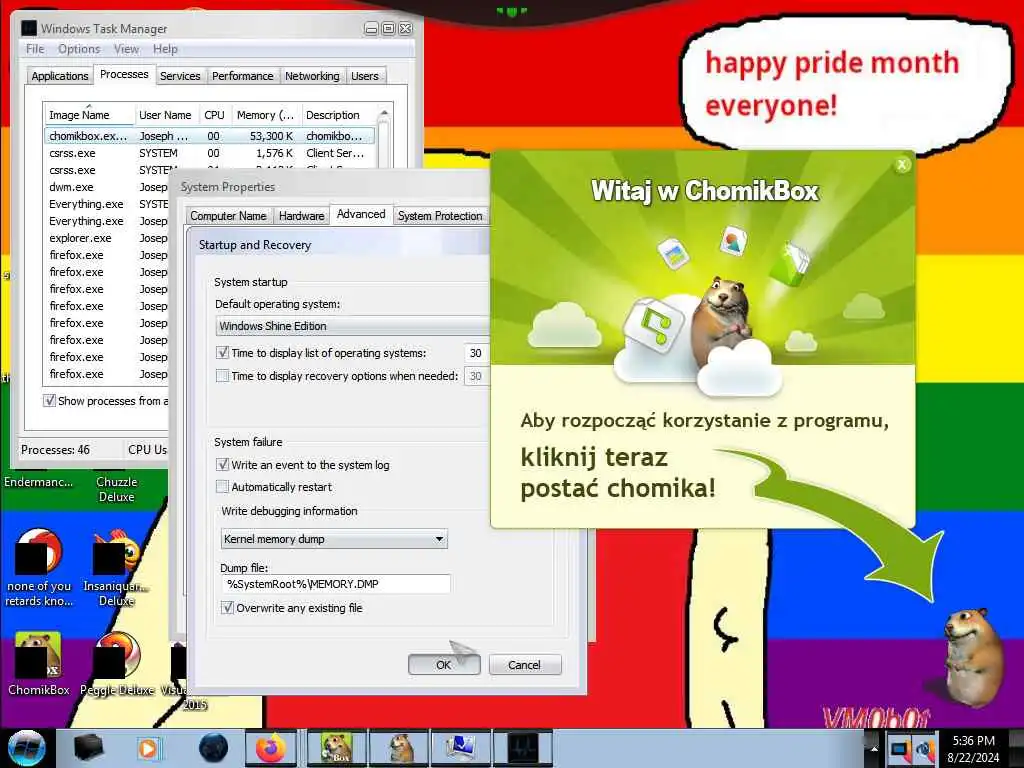Click the Dump file path field
Image resolution: width=1024 pixels, height=768 pixels.
pyautogui.click(x=335, y=584)
